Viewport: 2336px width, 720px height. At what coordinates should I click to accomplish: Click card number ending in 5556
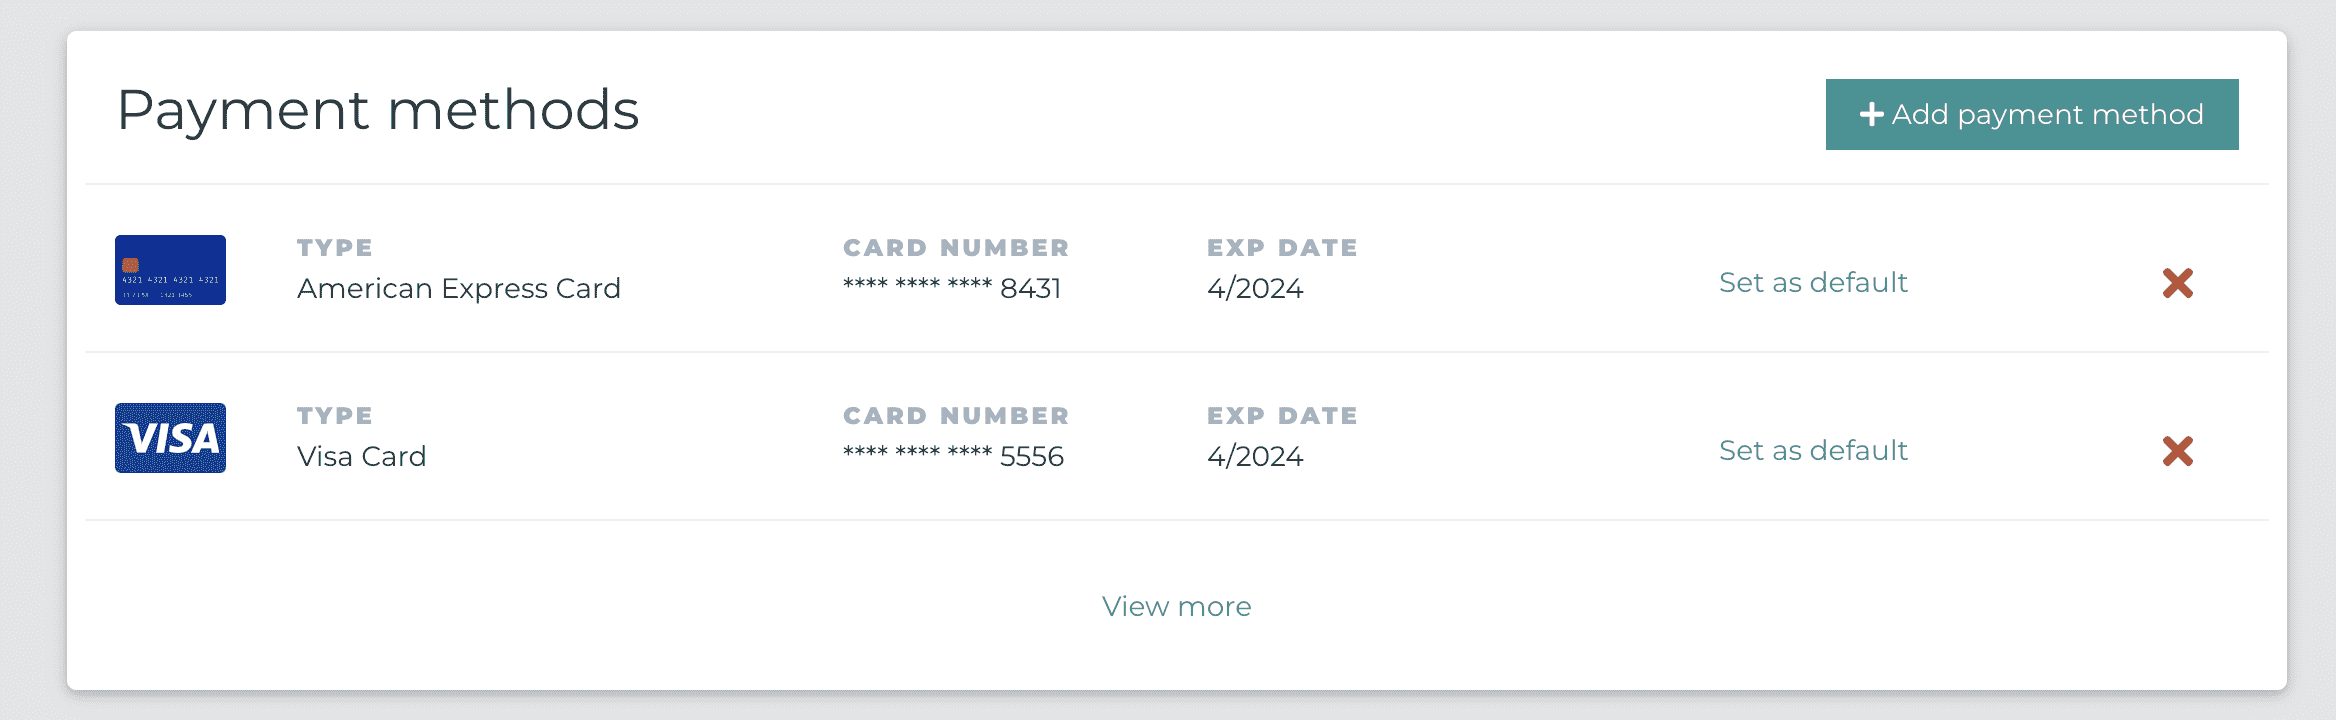point(953,456)
